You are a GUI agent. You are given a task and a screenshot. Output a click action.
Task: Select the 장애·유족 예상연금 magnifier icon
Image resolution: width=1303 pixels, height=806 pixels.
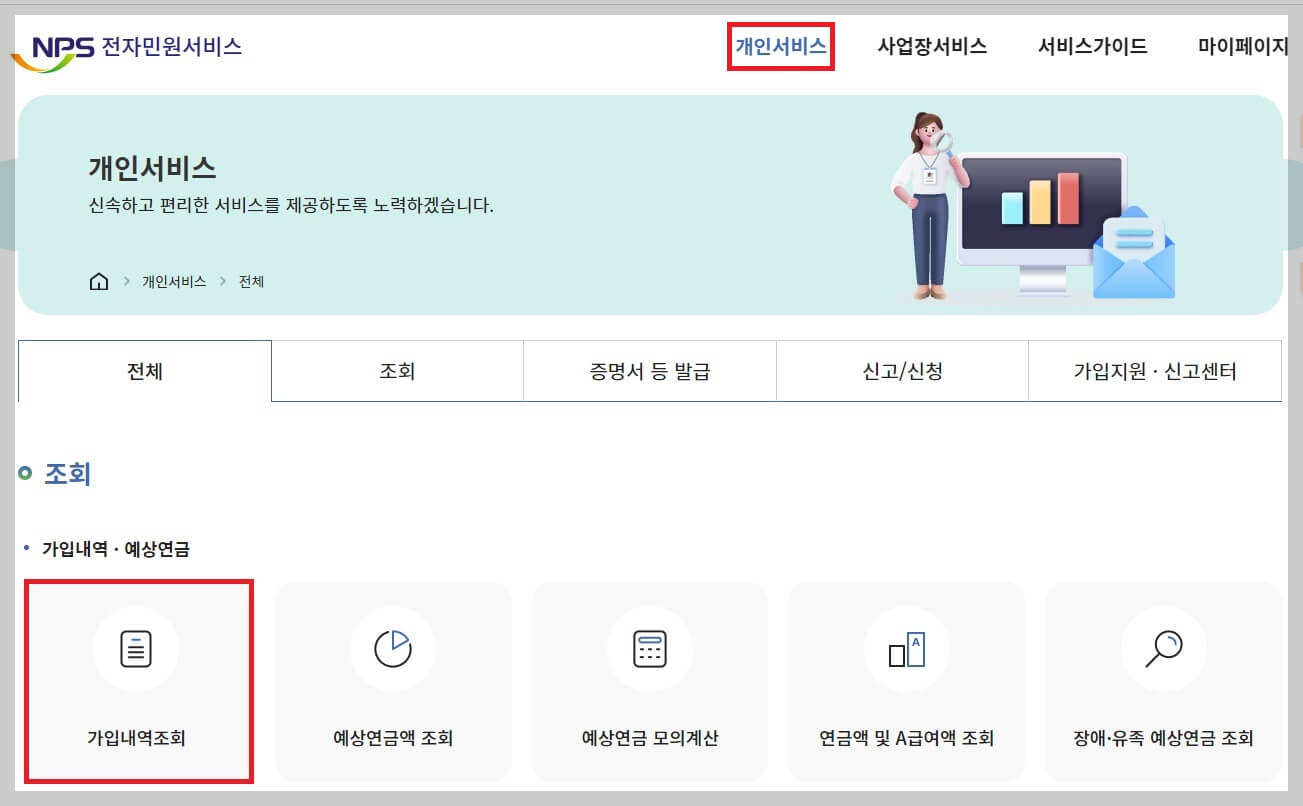1163,647
